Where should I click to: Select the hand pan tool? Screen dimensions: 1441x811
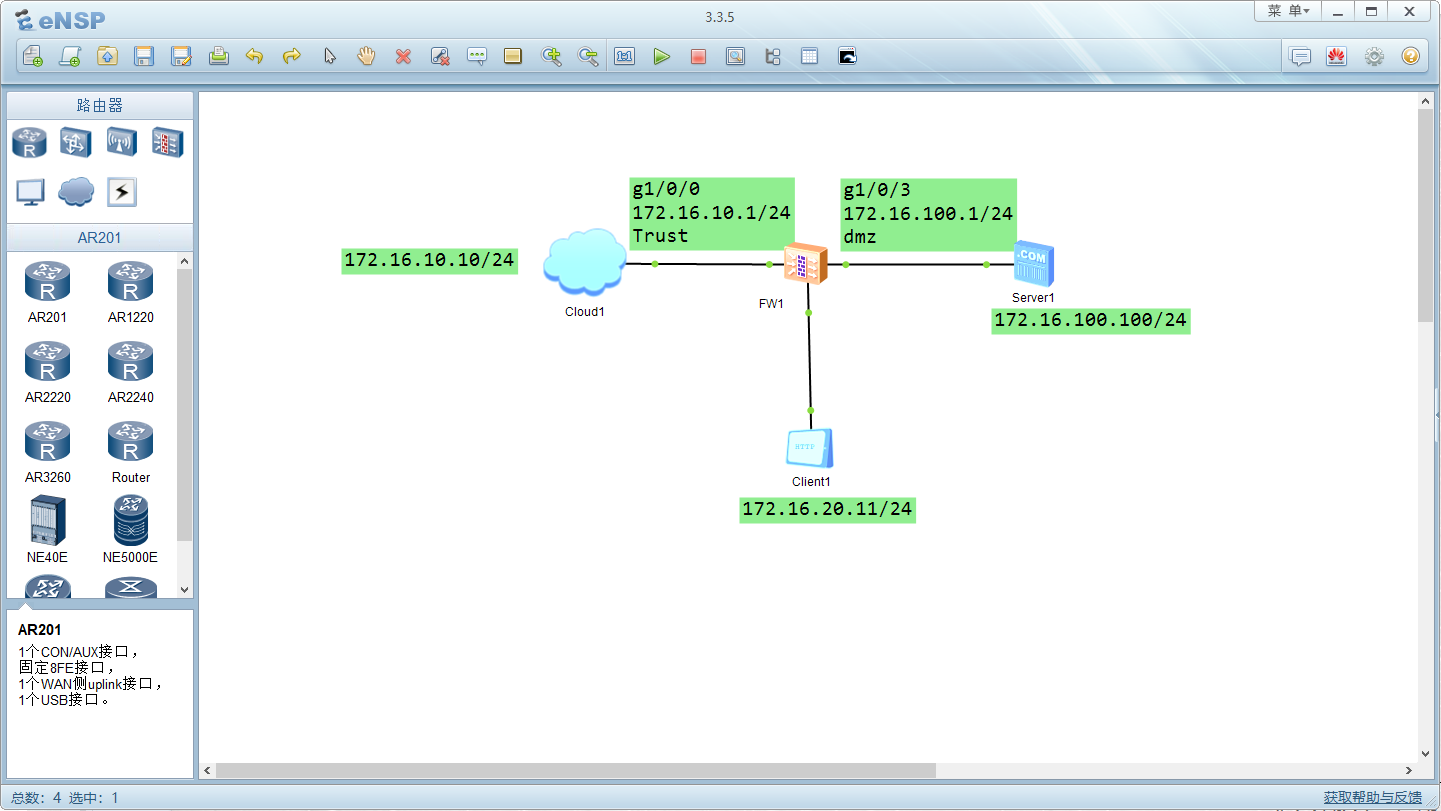click(x=366, y=56)
